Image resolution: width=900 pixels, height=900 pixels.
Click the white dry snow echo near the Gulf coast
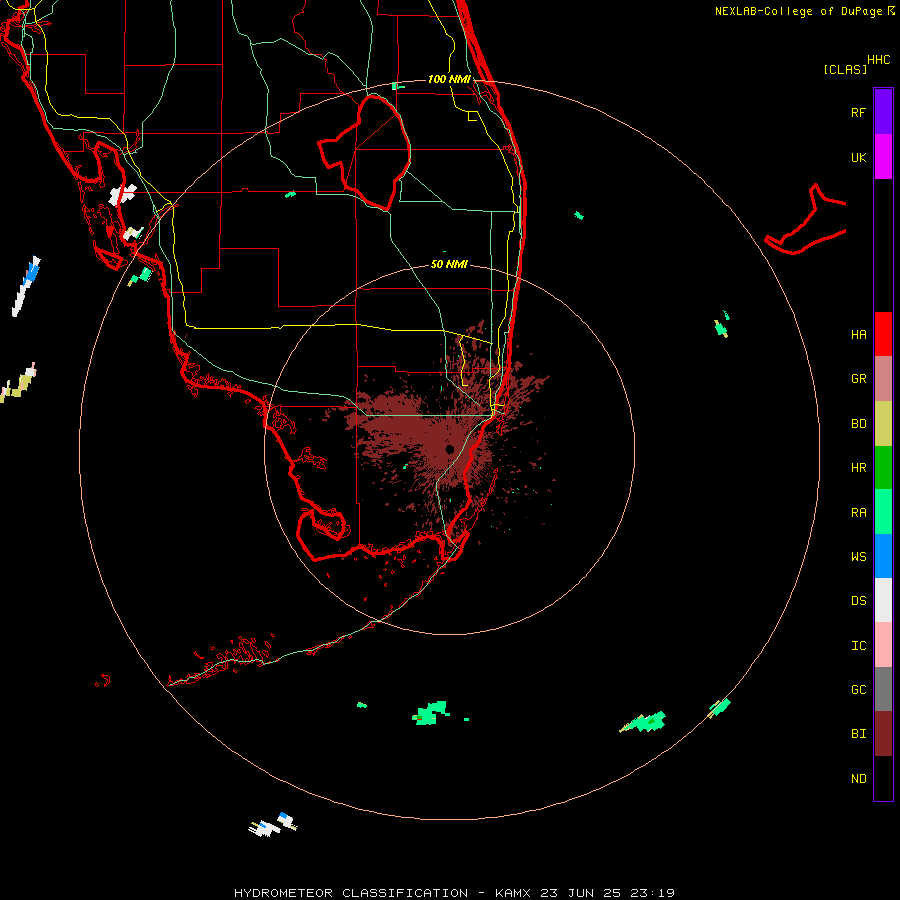[x=123, y=195]
